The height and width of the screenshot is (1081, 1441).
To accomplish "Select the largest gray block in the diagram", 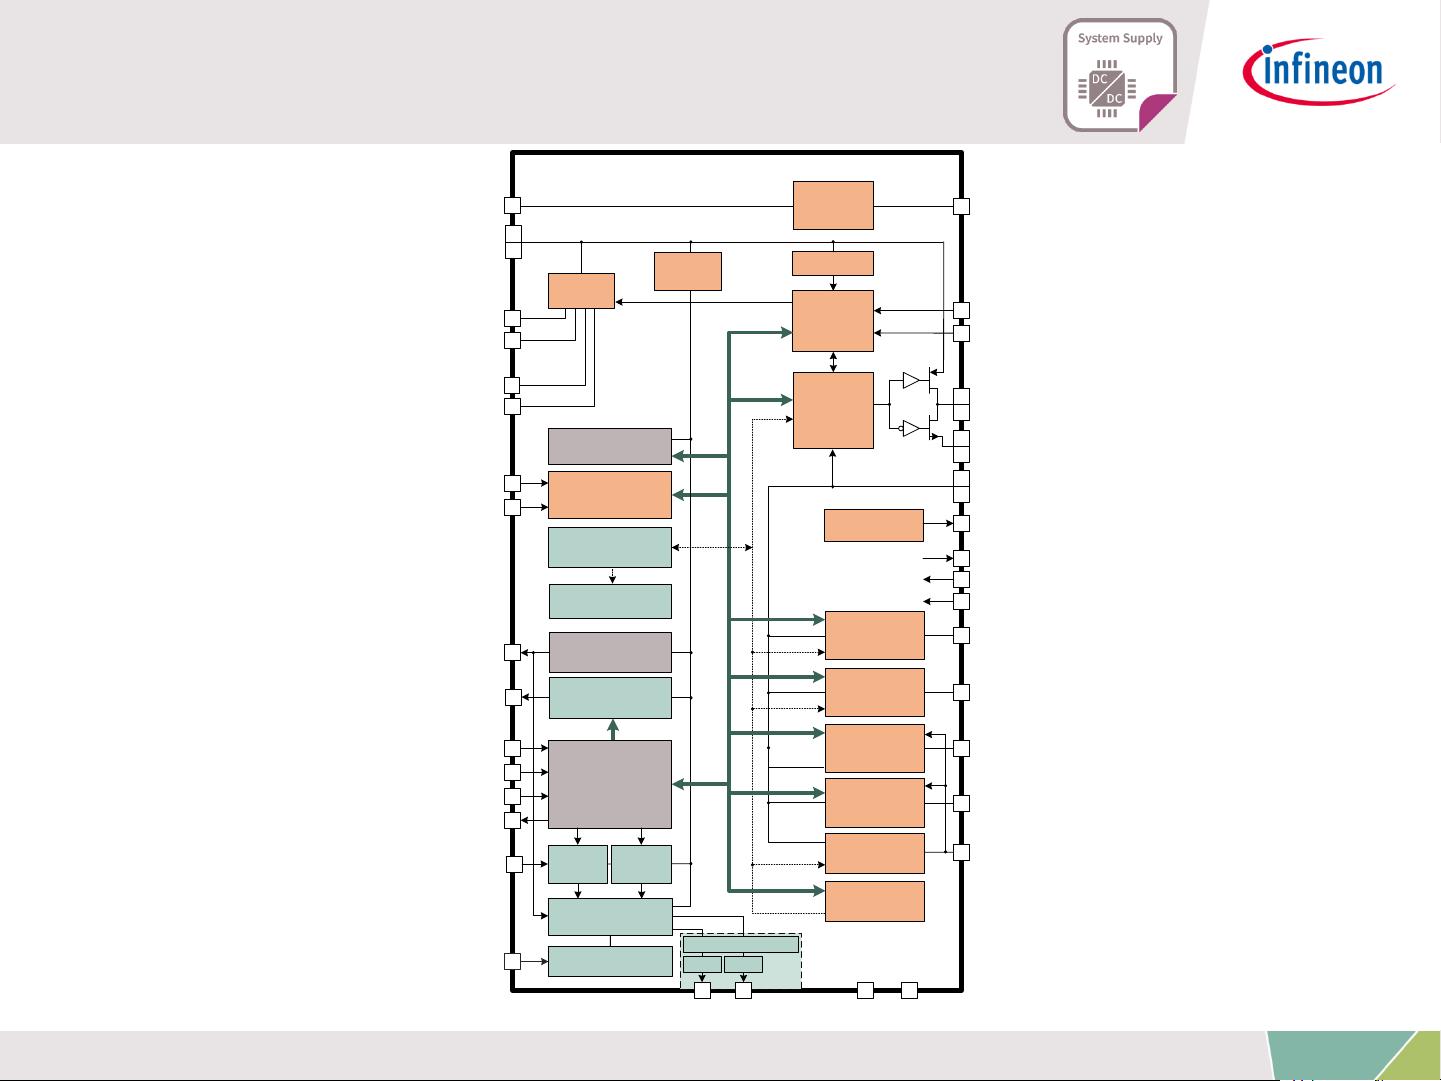I will point(610,784).
